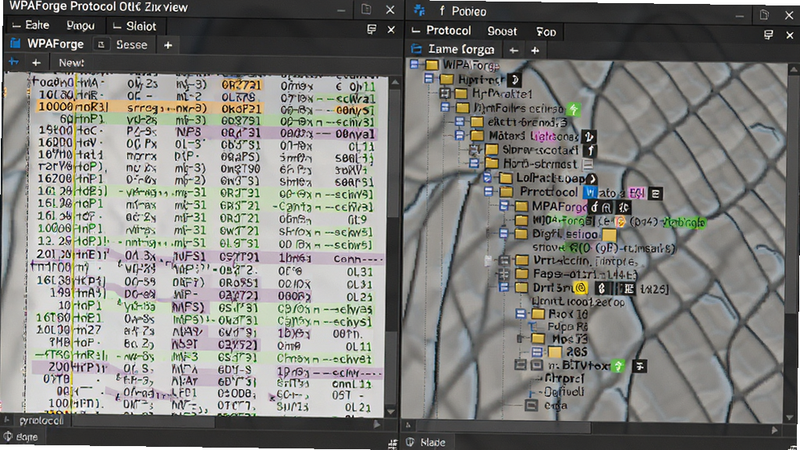The height and width of the screenshot is (450, 800).
Task: Click the right arrow of right tree's horizontal scrollbar
Action: click(x=774, y=430)
